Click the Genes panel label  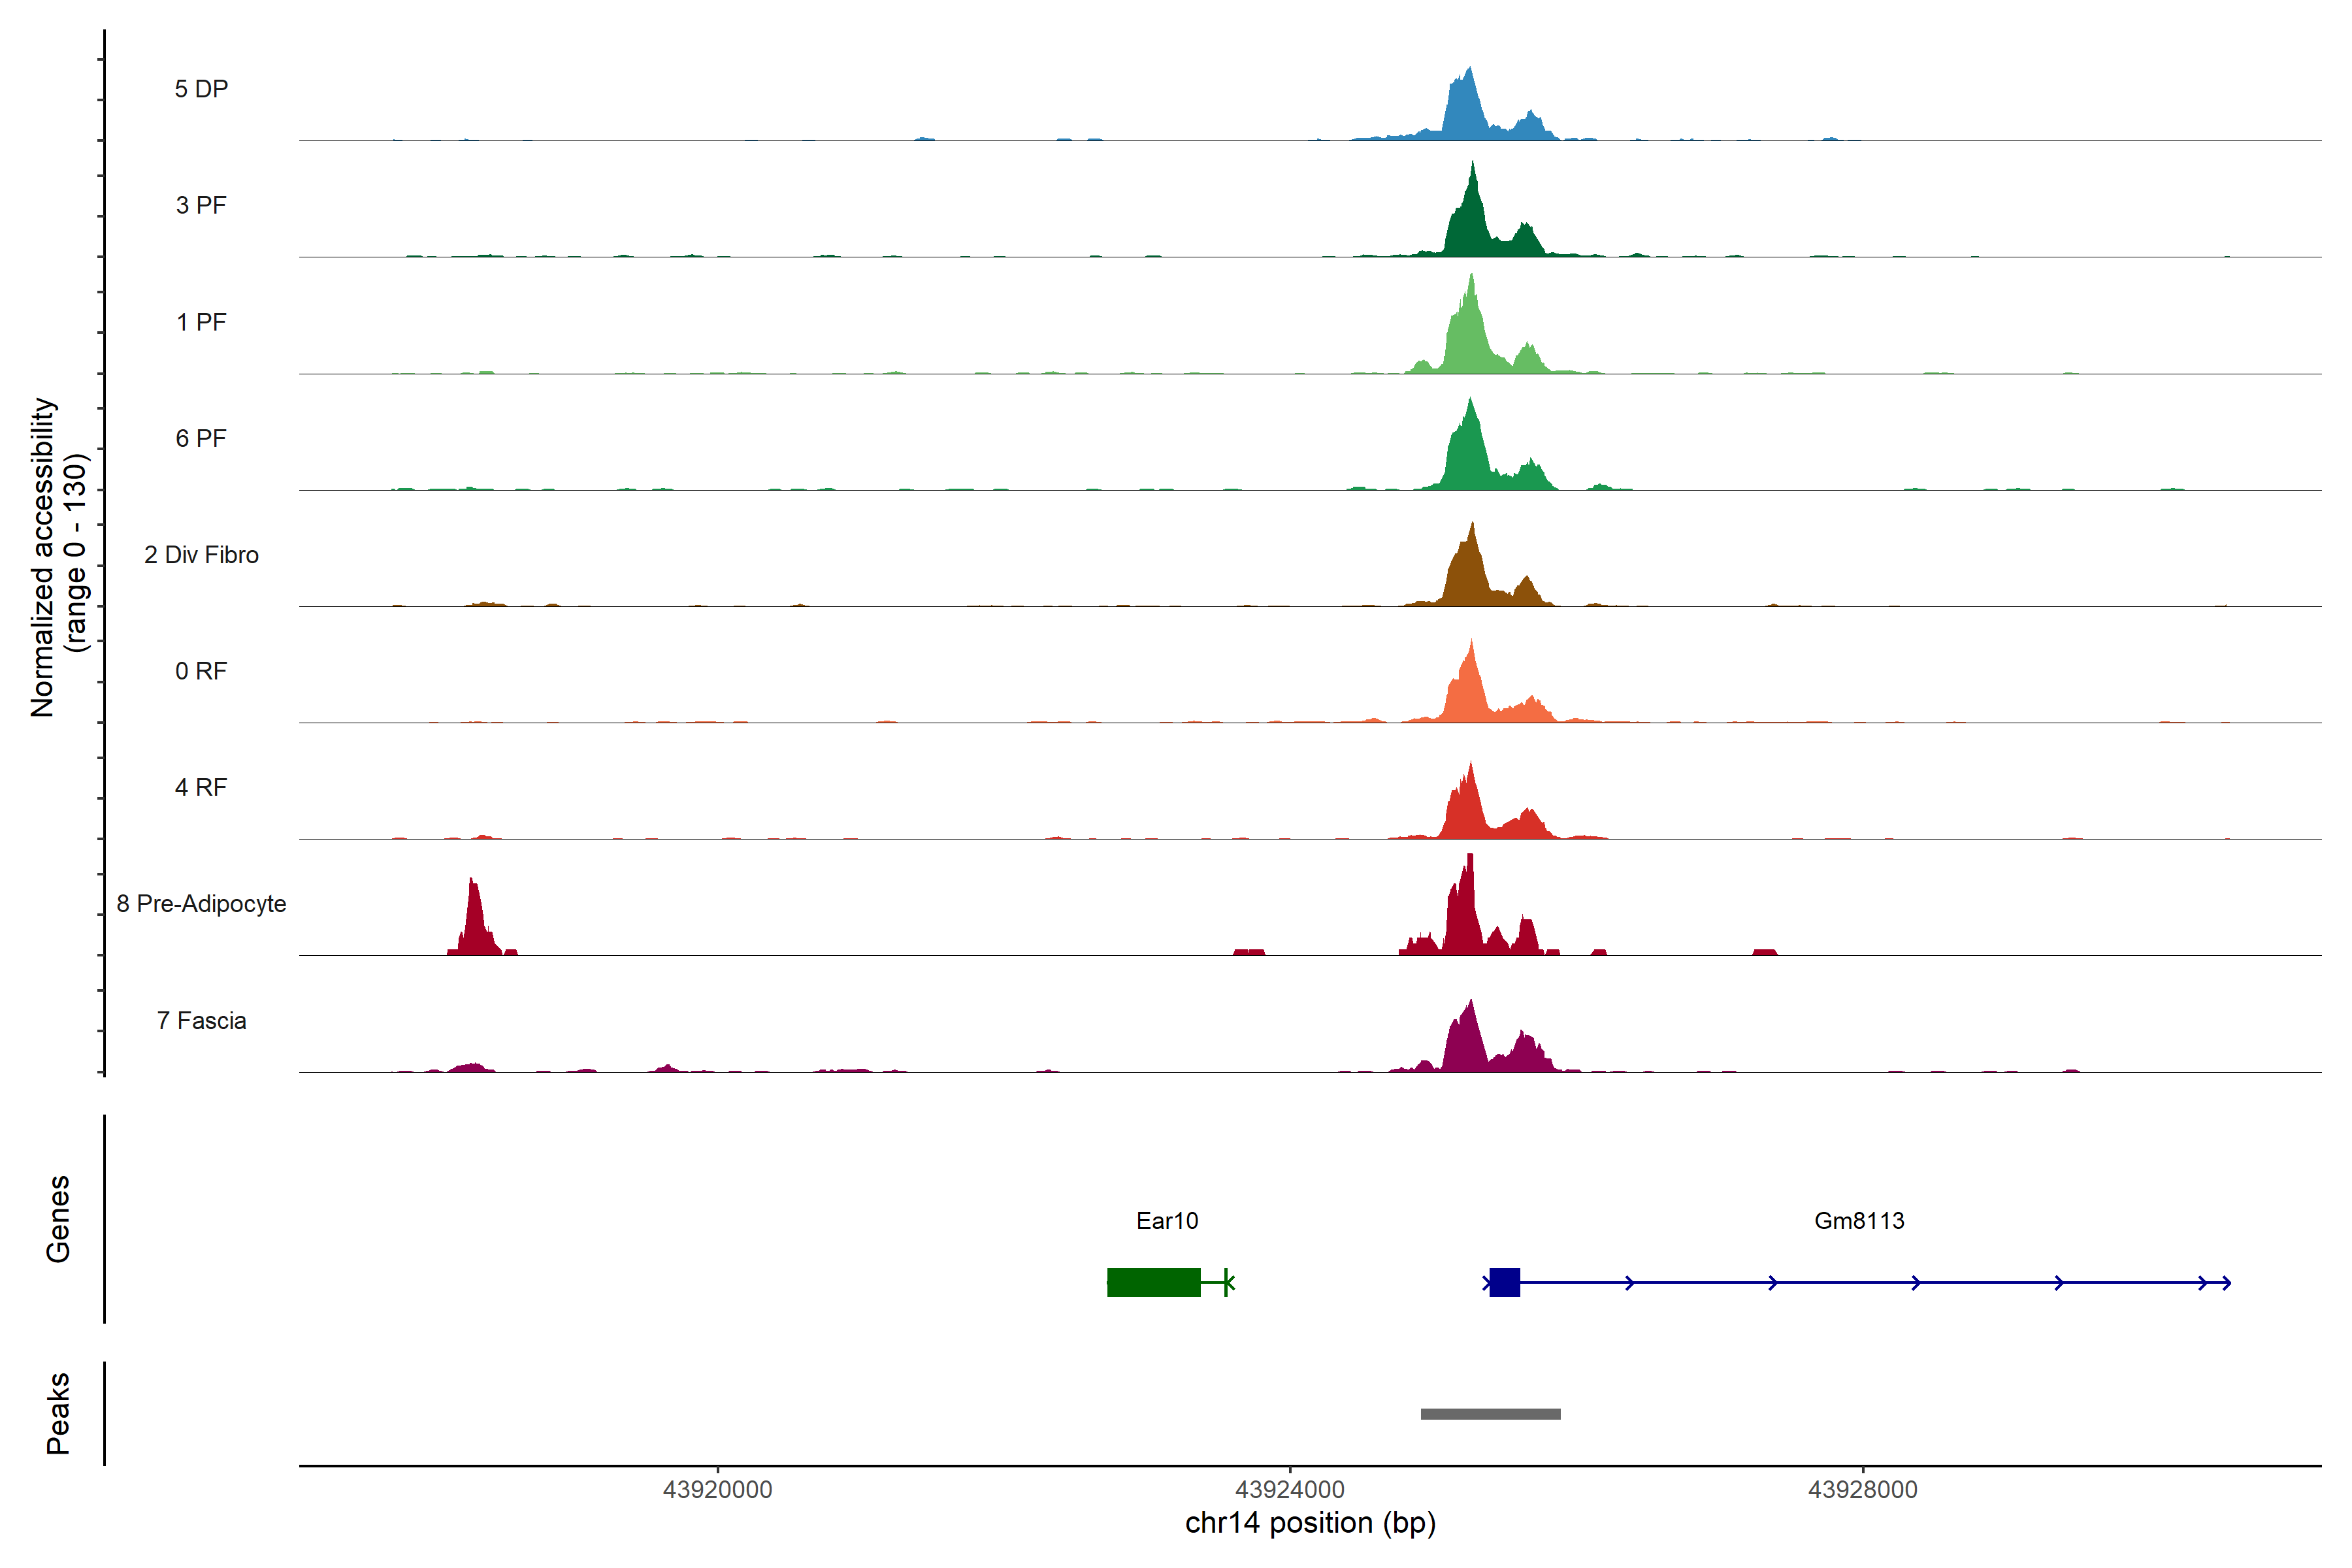[58, 1218]
